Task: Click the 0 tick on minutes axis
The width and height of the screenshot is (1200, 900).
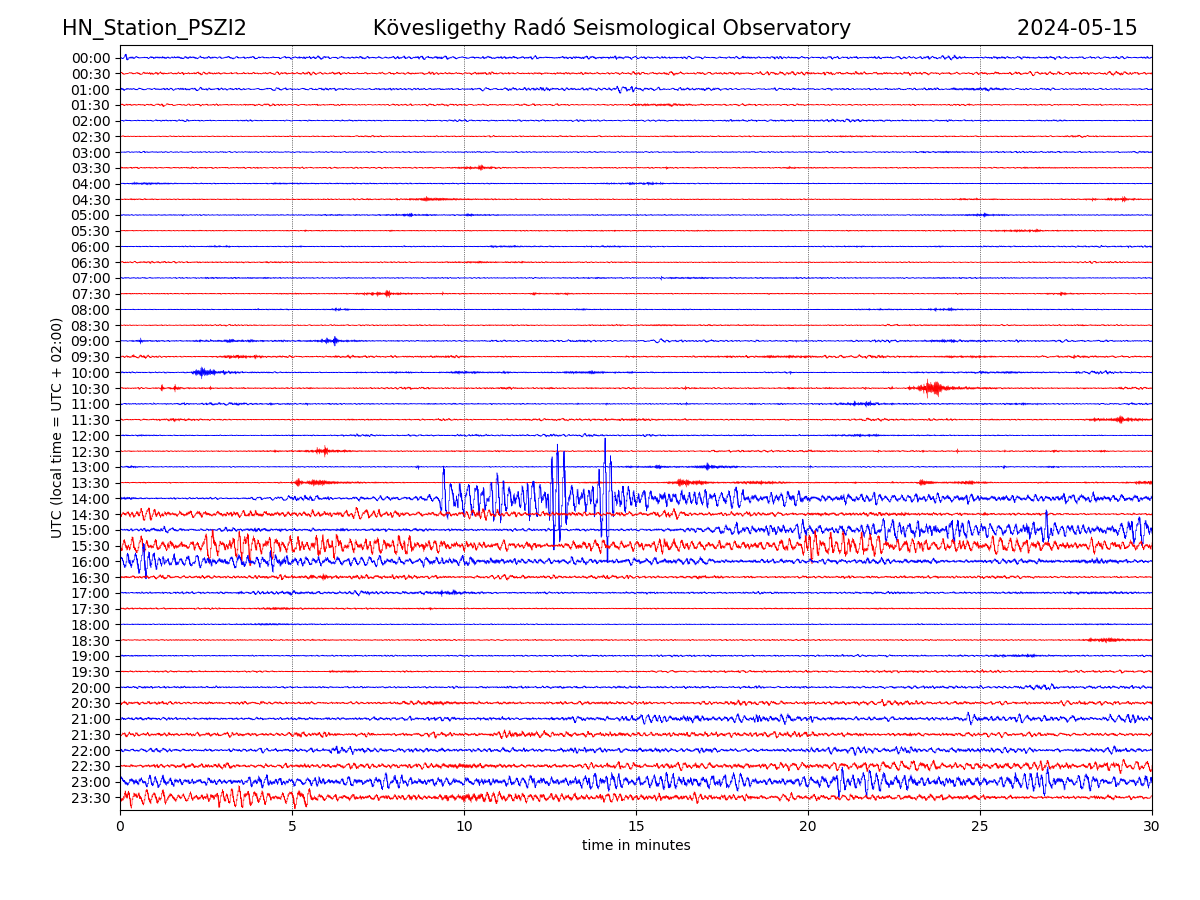Action: click(120, 826)
